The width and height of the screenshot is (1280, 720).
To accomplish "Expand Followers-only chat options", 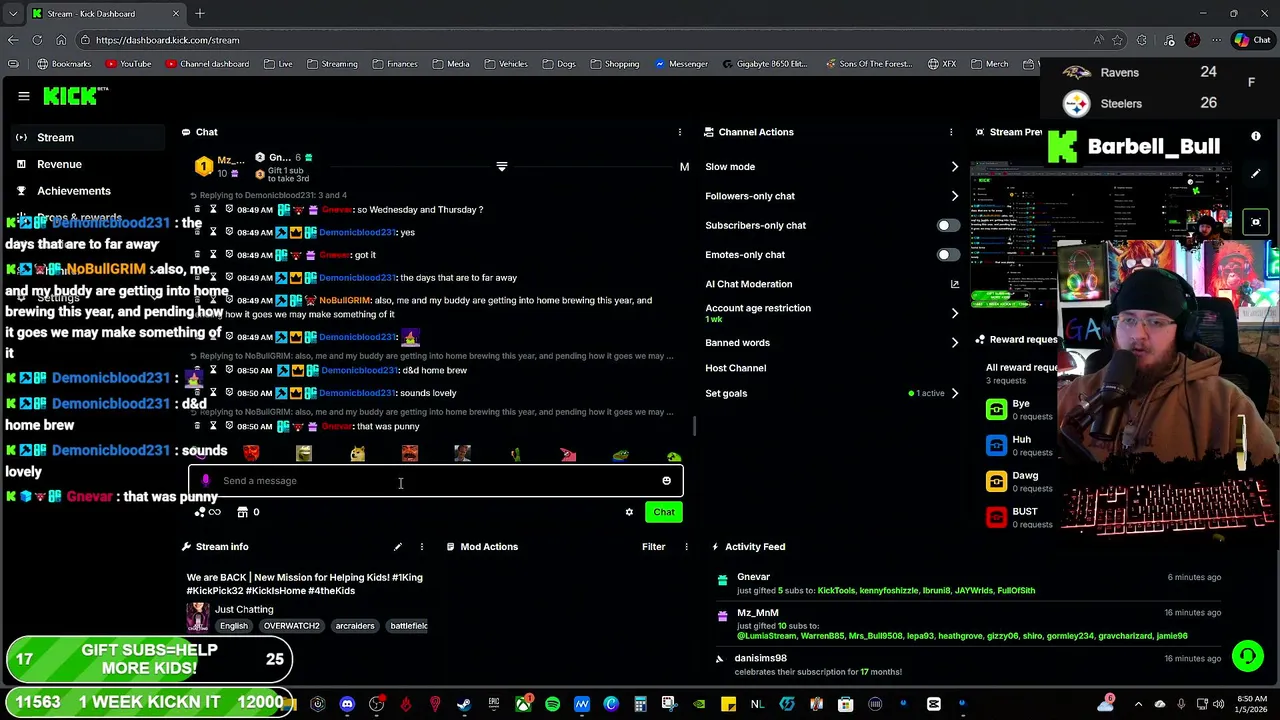I will click(954, 196).
